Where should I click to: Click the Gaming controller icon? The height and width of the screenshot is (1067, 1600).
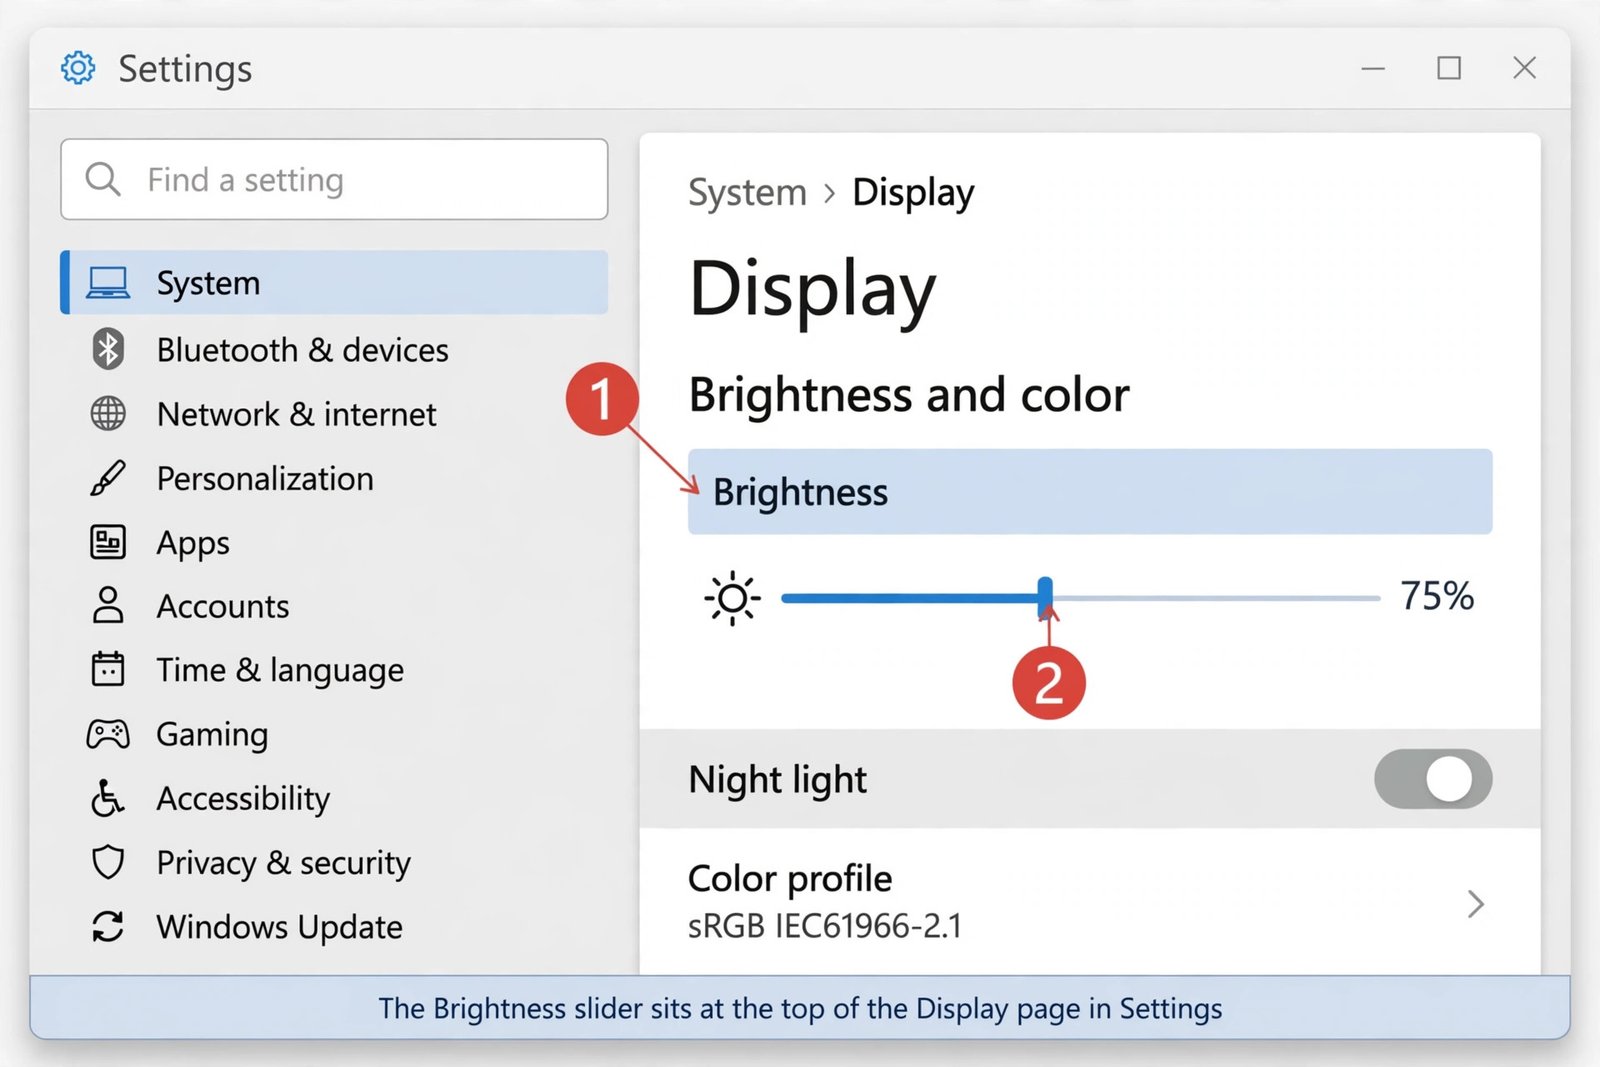click(108, 734)
